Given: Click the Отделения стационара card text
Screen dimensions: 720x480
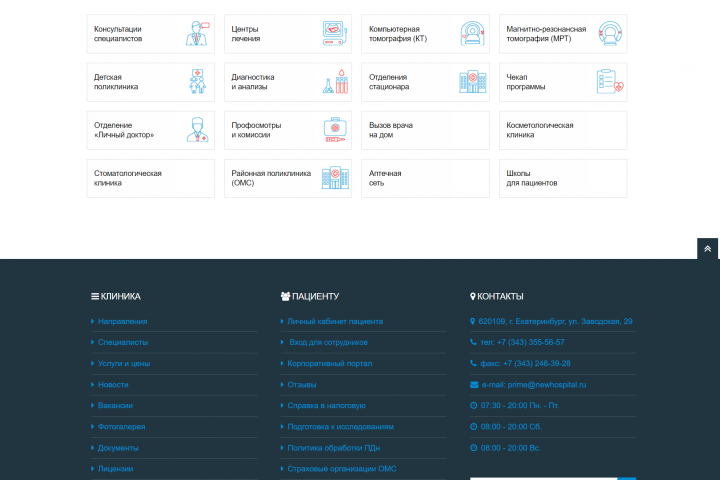Looking at the screenshot, I should [x=389, y=82].
